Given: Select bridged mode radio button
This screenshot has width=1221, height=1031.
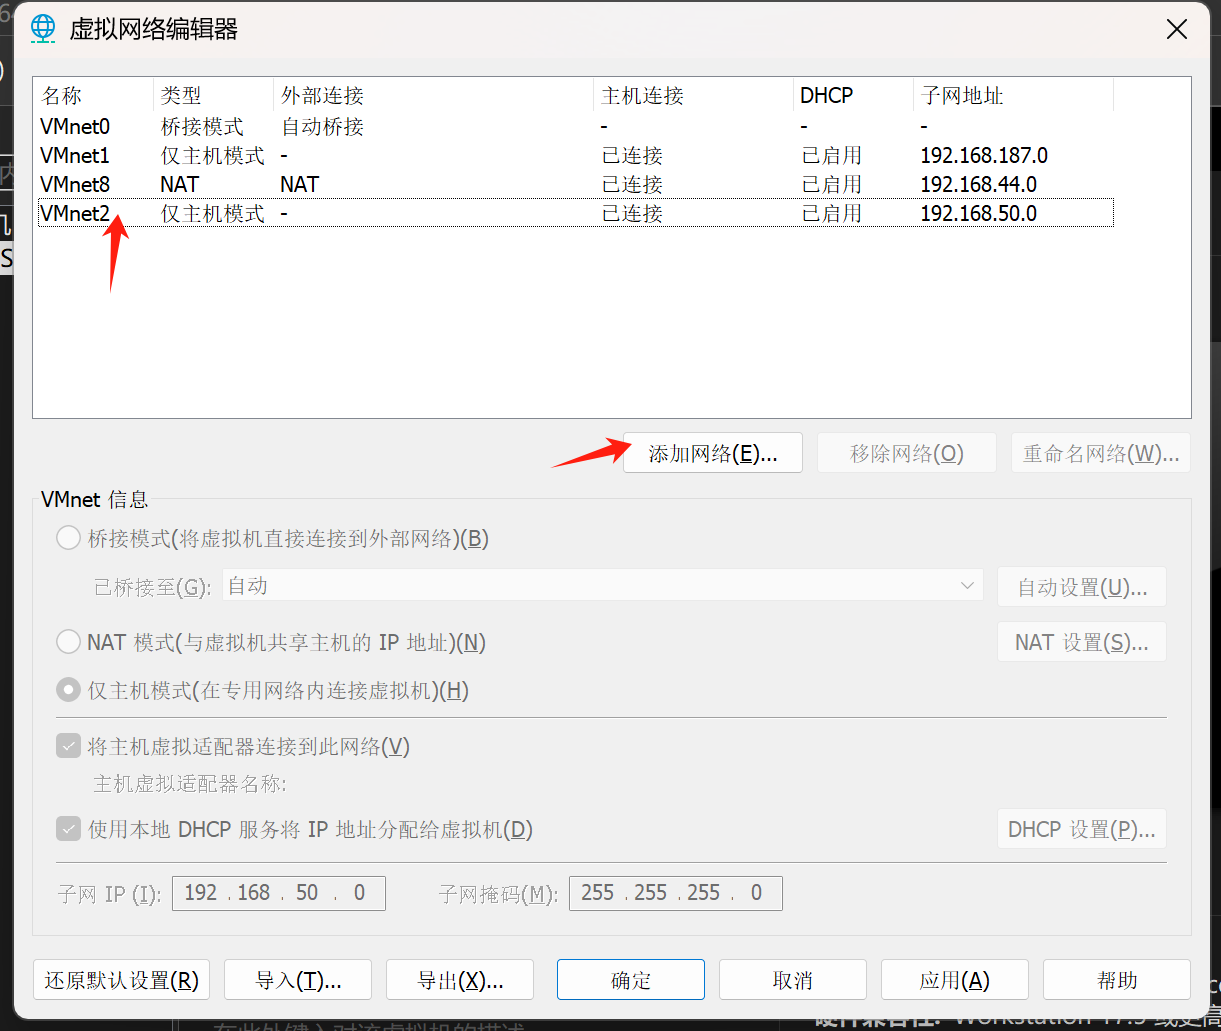Looking at the screenshot, I should tap(68, 537).
